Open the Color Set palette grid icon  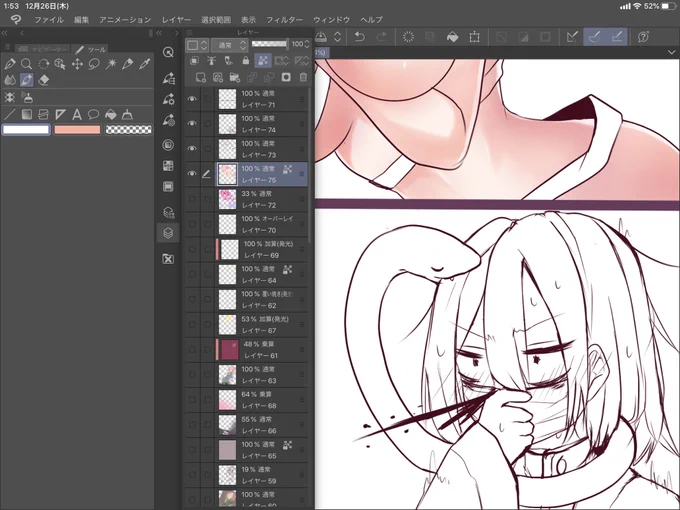[x=168, y=166]
